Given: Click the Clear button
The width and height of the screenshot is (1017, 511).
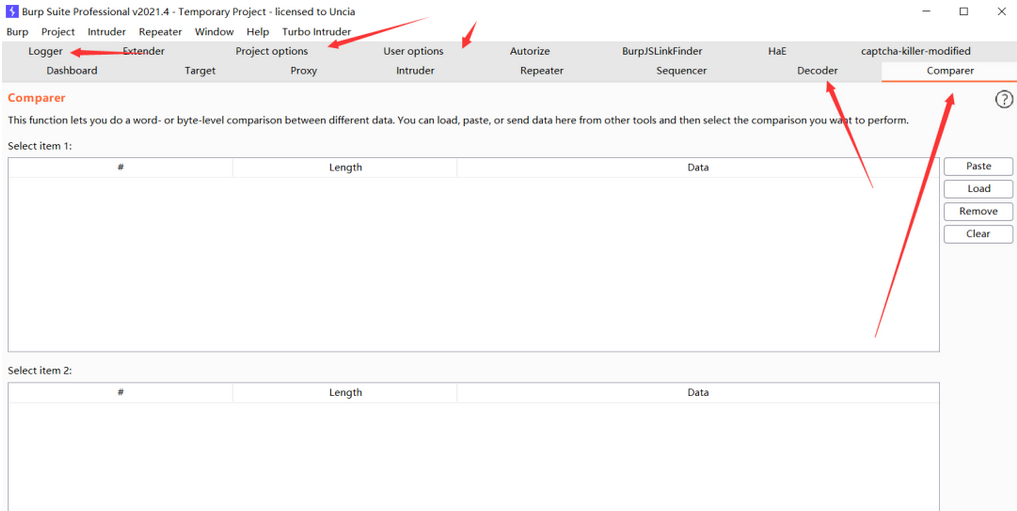Looking at the screenshot, I should tap(978, 234).
